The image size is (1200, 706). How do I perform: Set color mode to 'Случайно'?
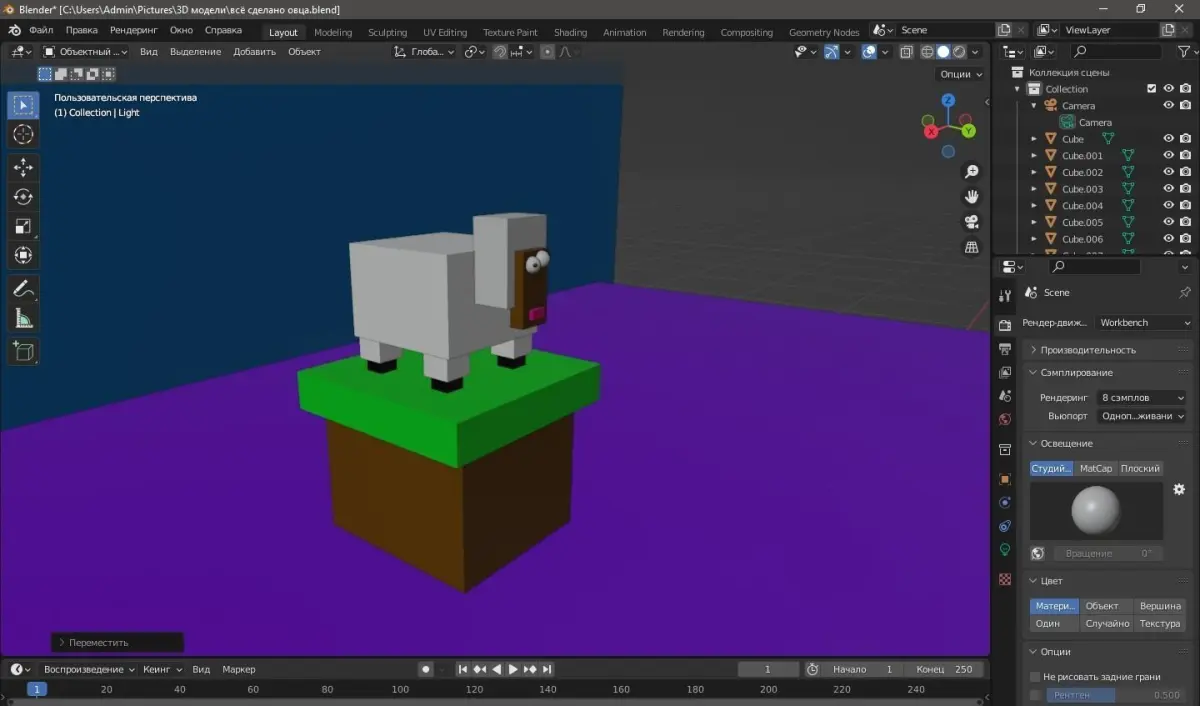[x=1108, y=623]
